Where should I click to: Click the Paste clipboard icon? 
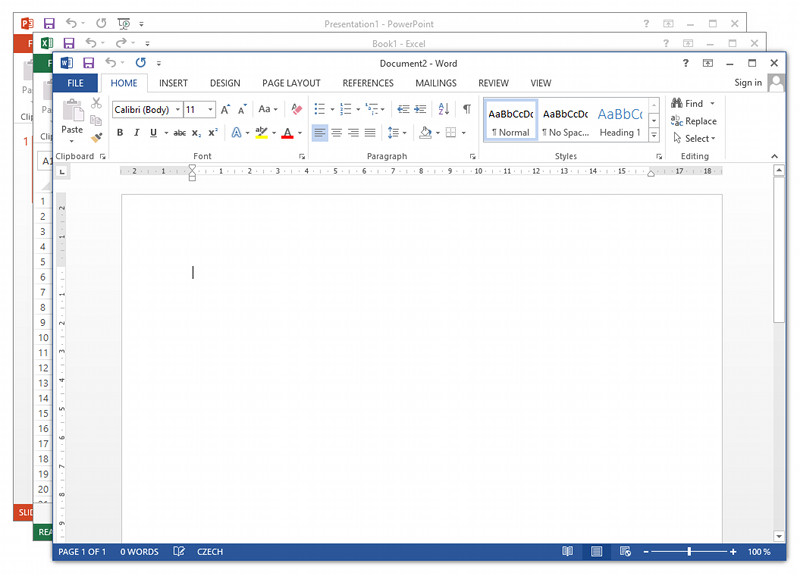72,110
